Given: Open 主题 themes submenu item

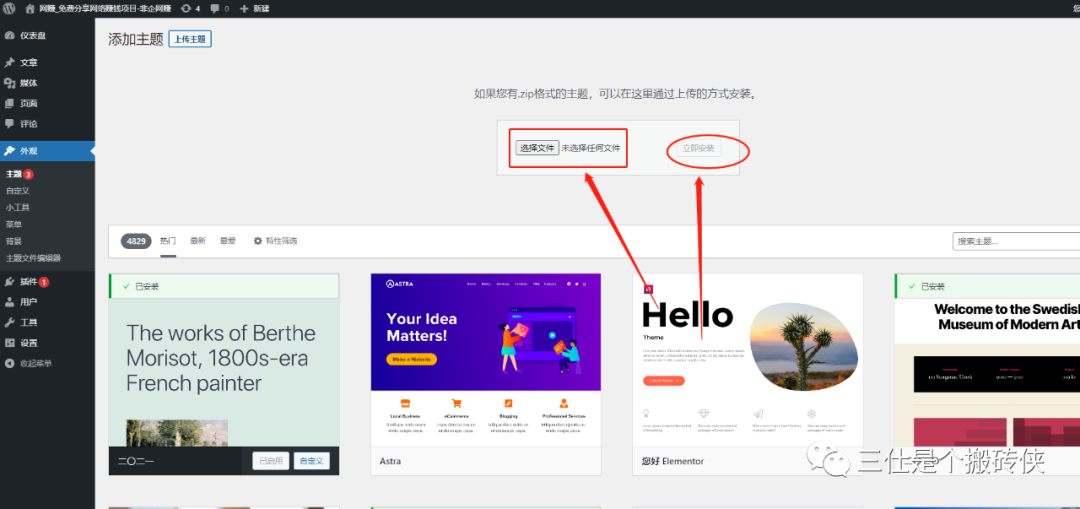Looking at the screenshot, I should pyautogui.click(x=14, y=174).
